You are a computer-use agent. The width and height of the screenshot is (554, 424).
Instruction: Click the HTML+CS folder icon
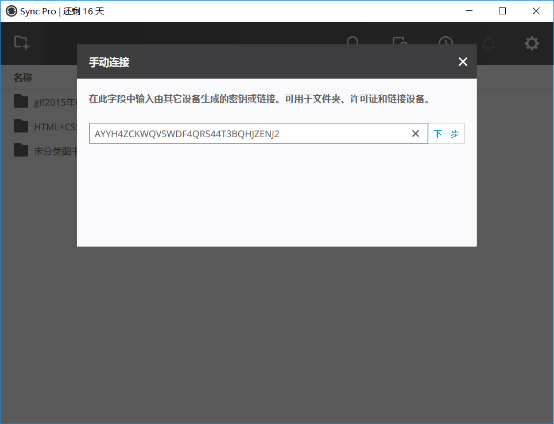[x=21, y=125]
